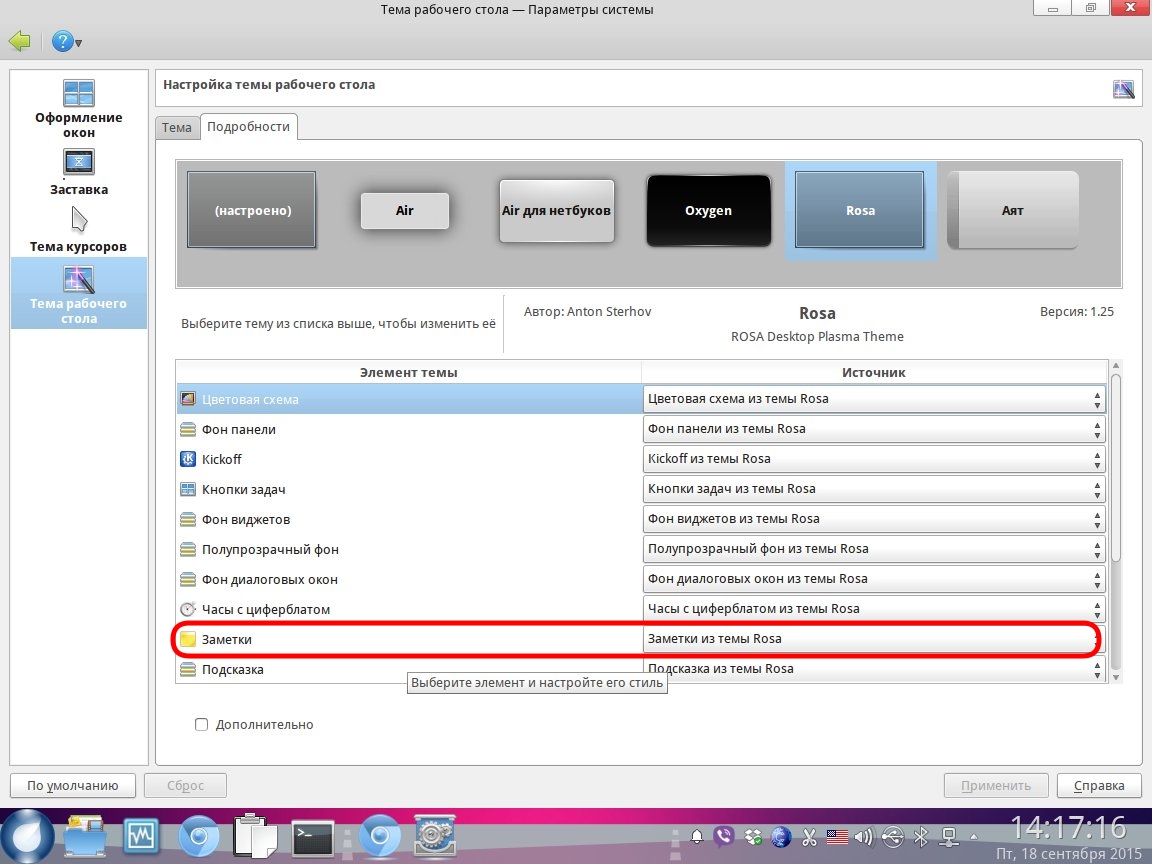
Task: Open the terminal from the taskbar
Action: 313,838
